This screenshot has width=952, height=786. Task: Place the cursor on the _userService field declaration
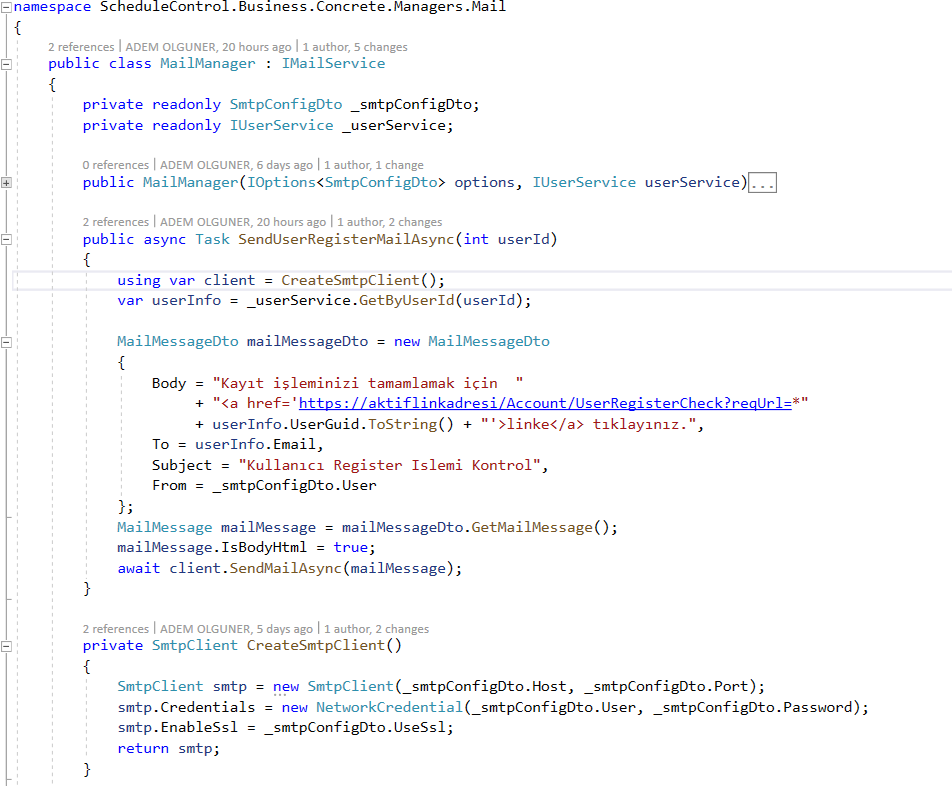click(x=397, y=126)
